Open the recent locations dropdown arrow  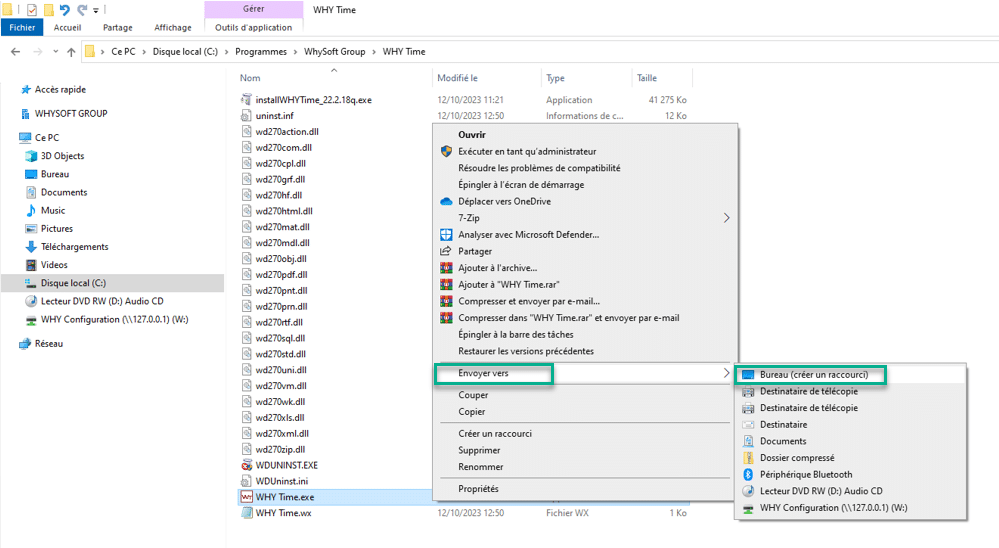(x=55, y=52)
